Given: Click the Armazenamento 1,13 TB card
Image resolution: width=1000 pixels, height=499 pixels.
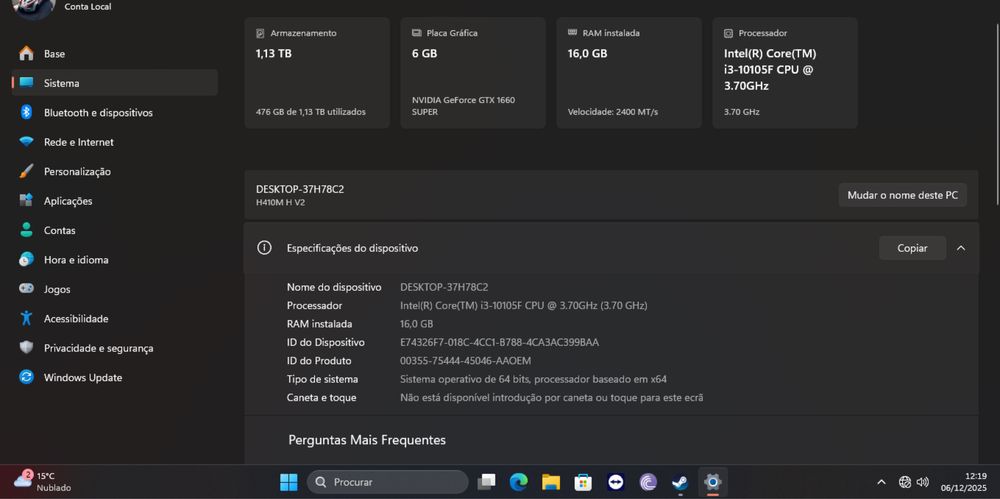Looking at the screenshot, I should click(x=317, y=73).
